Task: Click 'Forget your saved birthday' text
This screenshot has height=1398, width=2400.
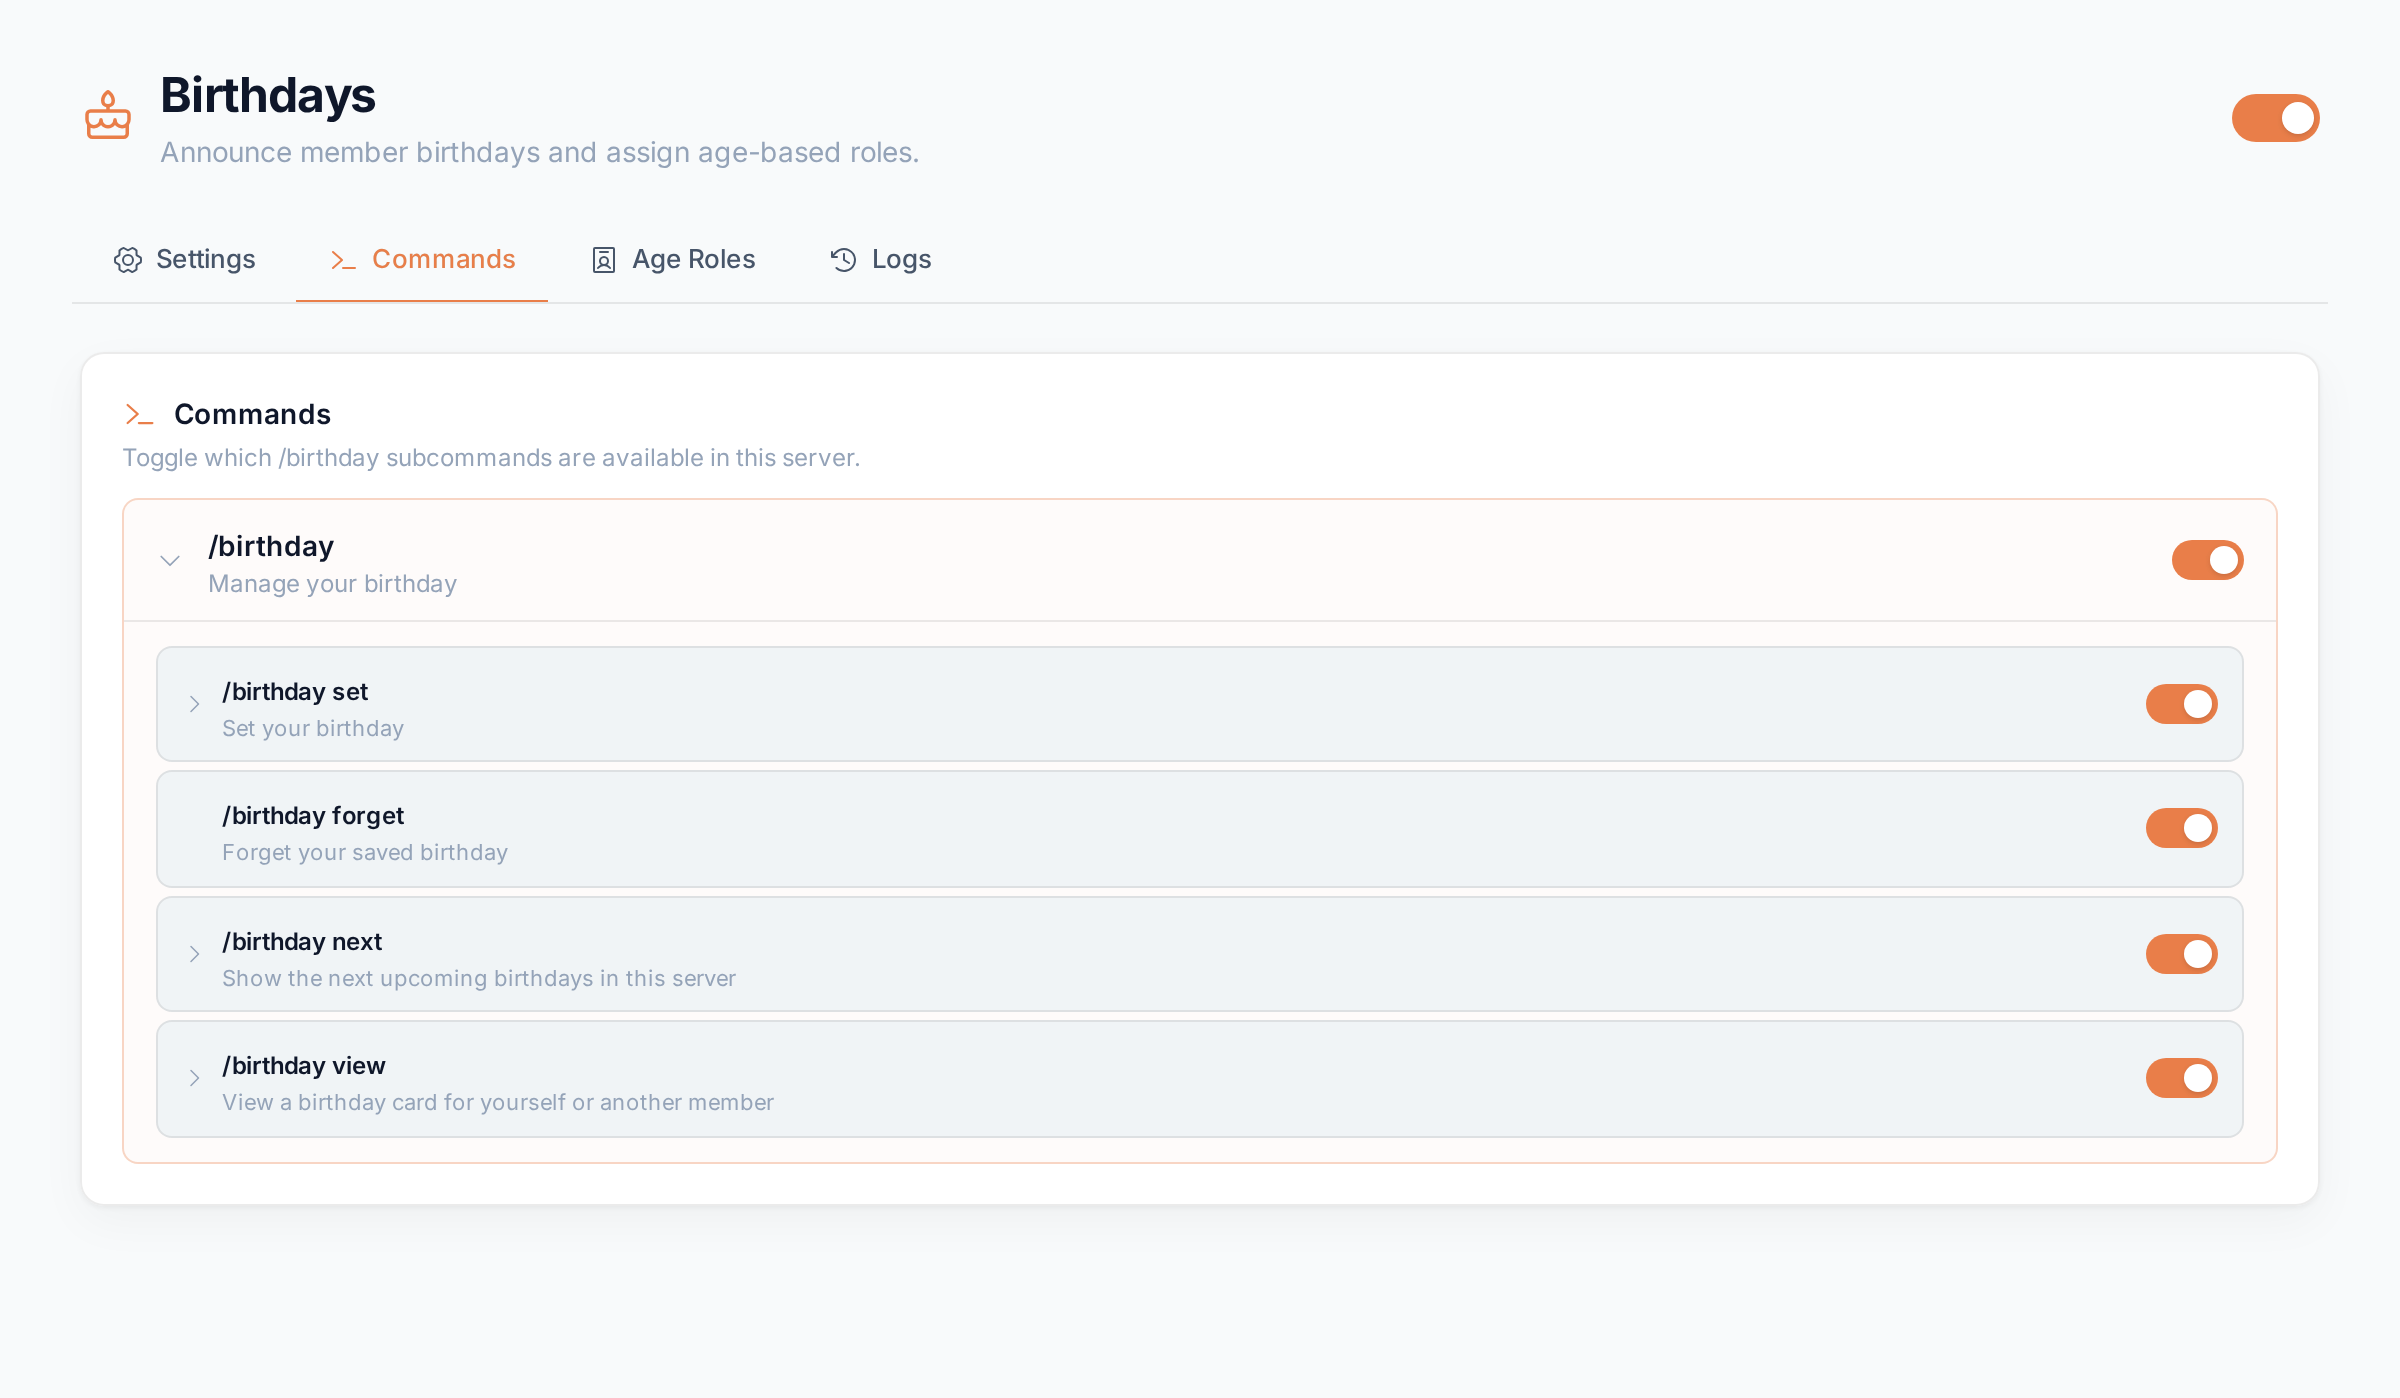Action: click(x=365, y=852)
